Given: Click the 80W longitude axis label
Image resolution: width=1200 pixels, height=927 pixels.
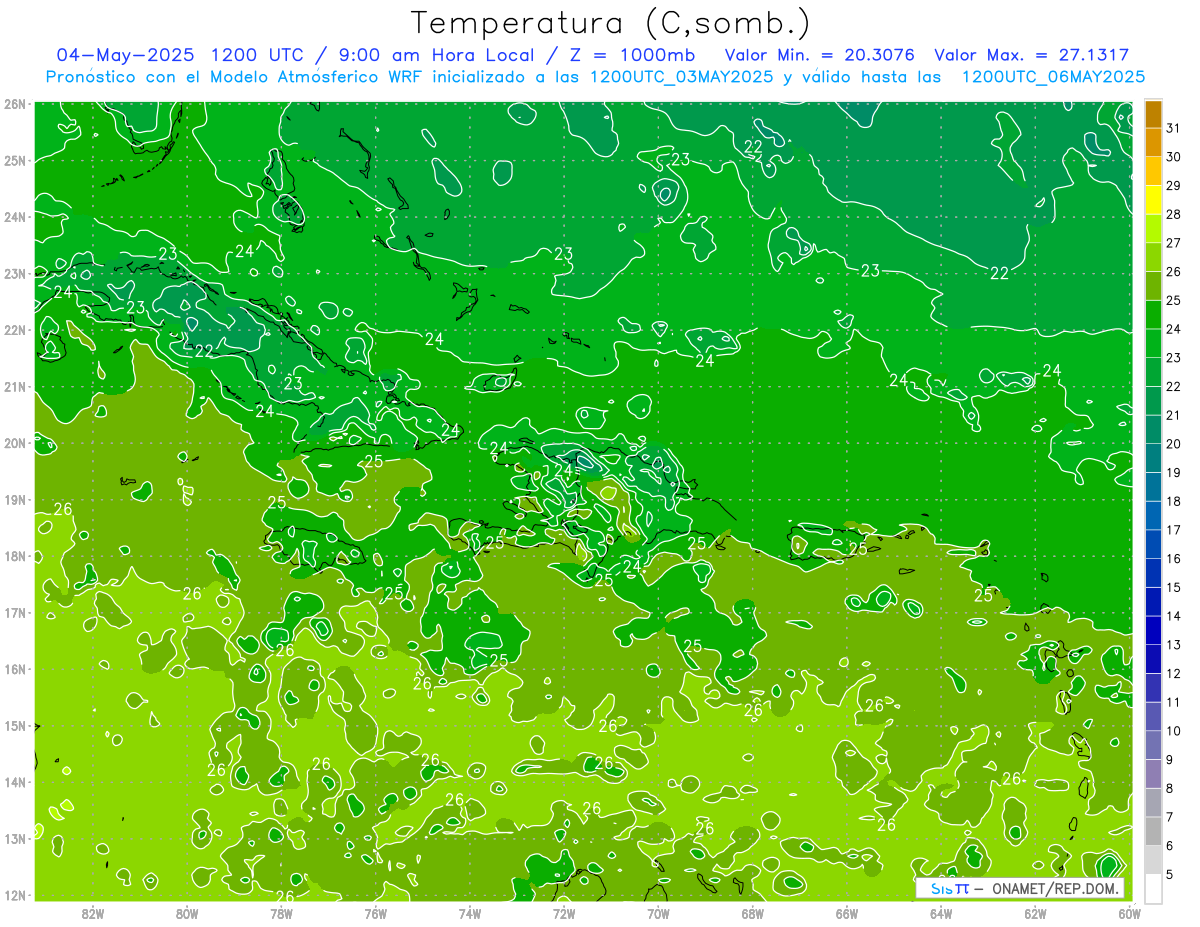Looking at the screenshot, I should (187, 912).
